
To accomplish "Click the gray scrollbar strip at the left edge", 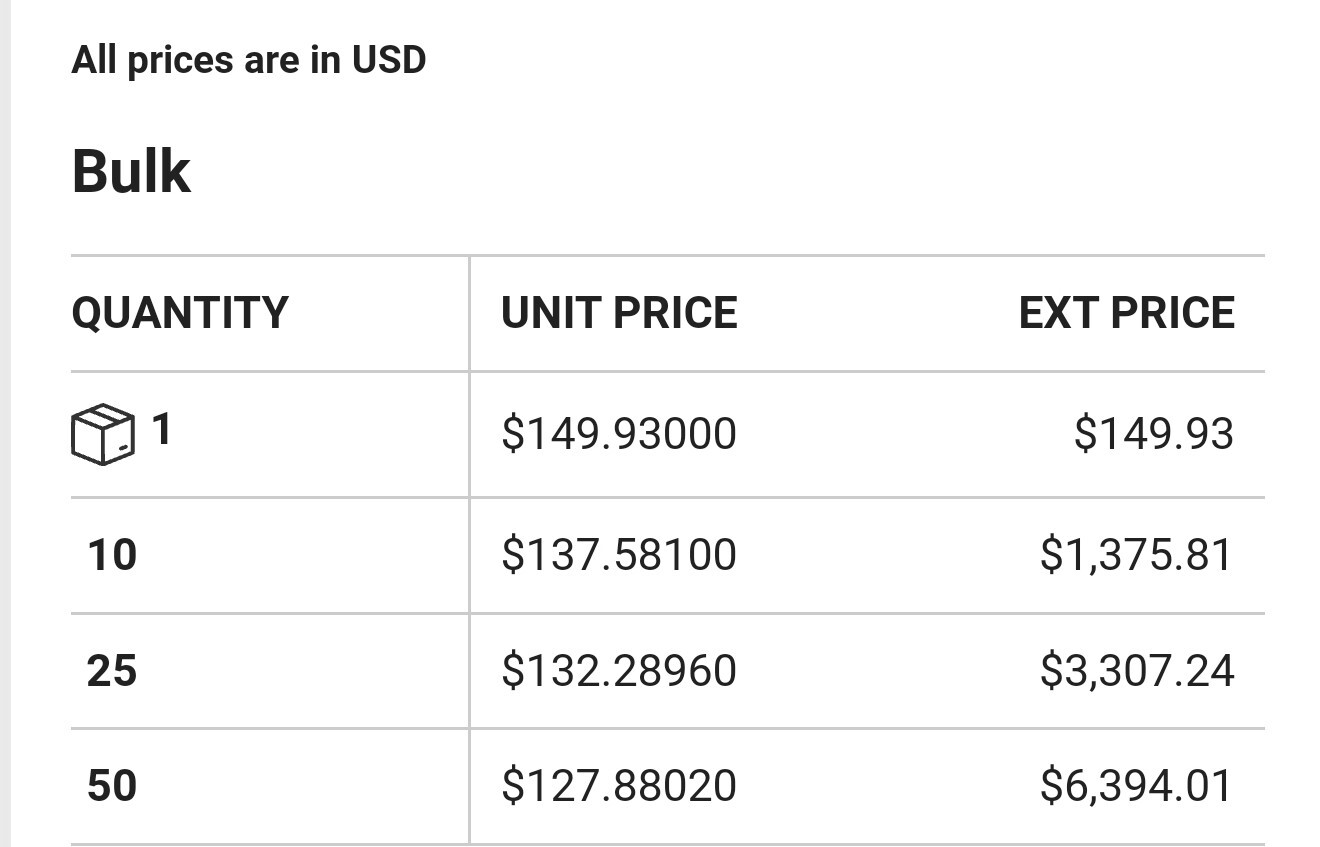I will tap(5, 423).
